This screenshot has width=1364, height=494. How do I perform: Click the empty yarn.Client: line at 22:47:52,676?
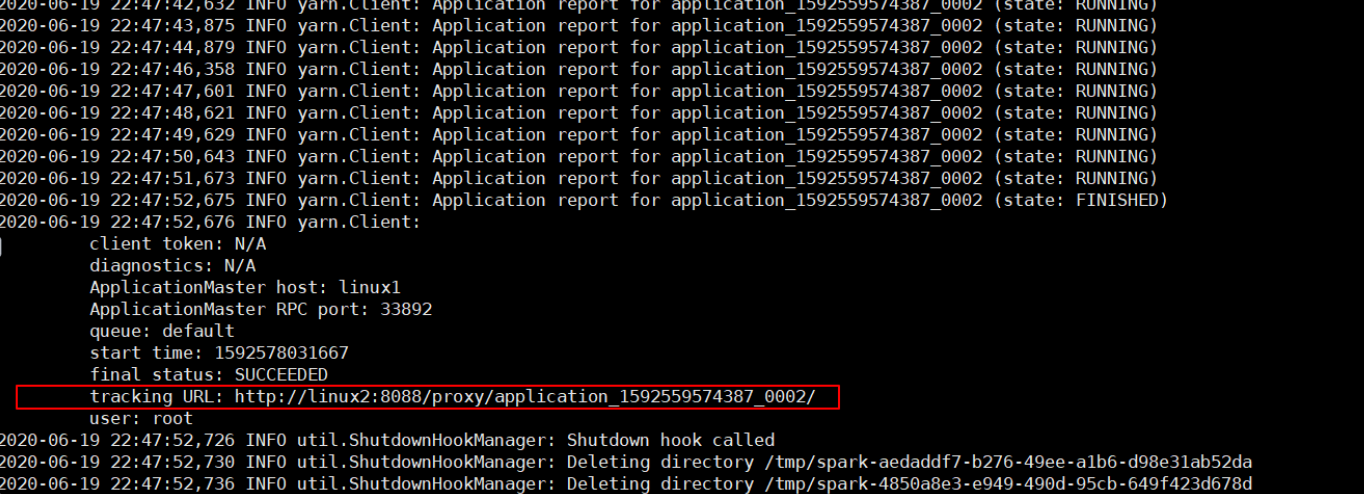(210, 222)
